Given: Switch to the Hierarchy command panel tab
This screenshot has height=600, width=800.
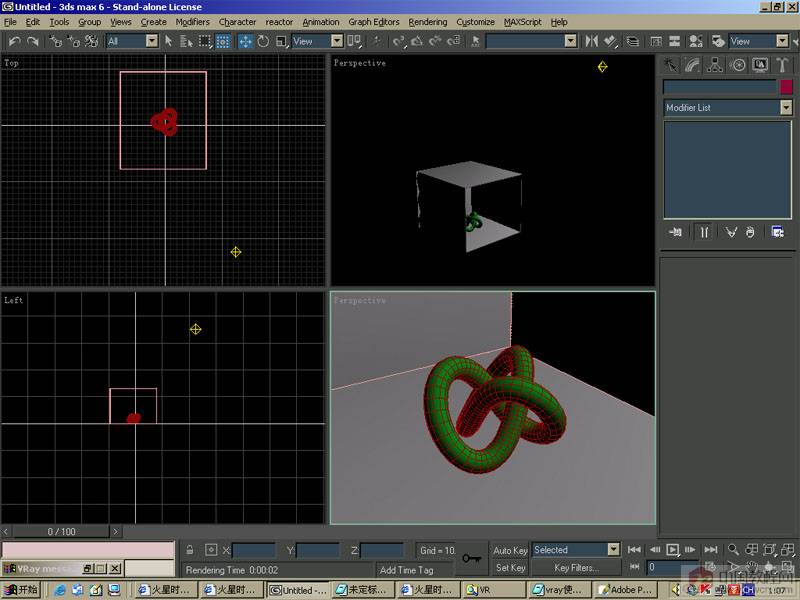Looking at the screenshot, I should tap(715, 65).
